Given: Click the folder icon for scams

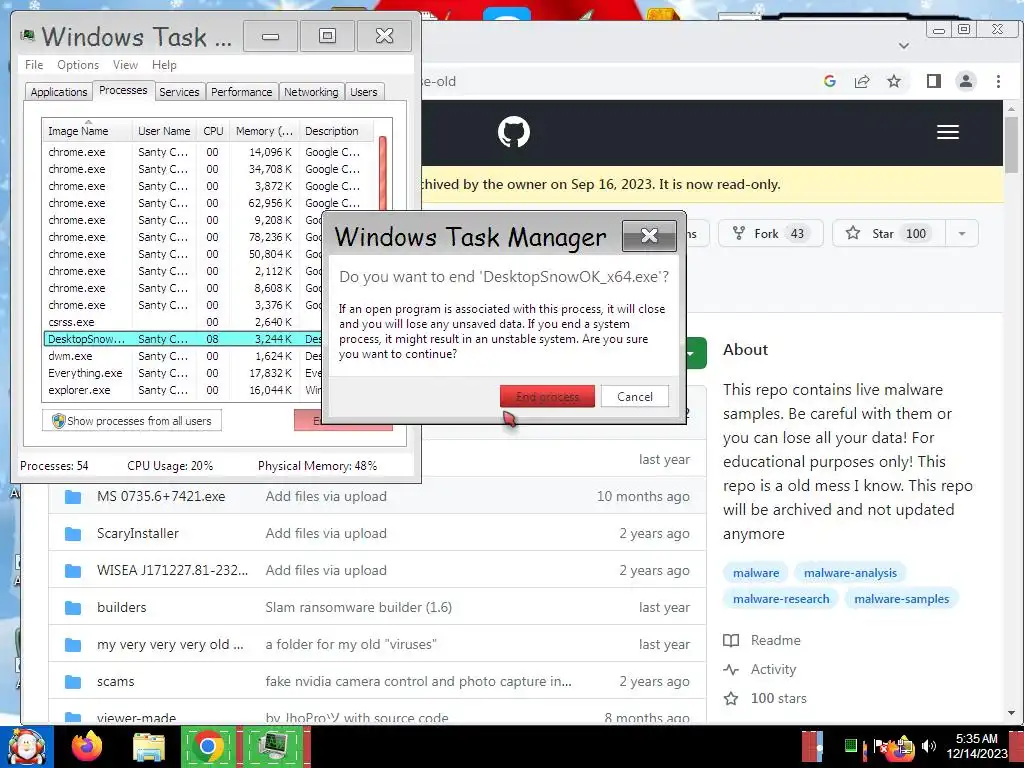Looking at the screenshot, I should click(73, 682).
